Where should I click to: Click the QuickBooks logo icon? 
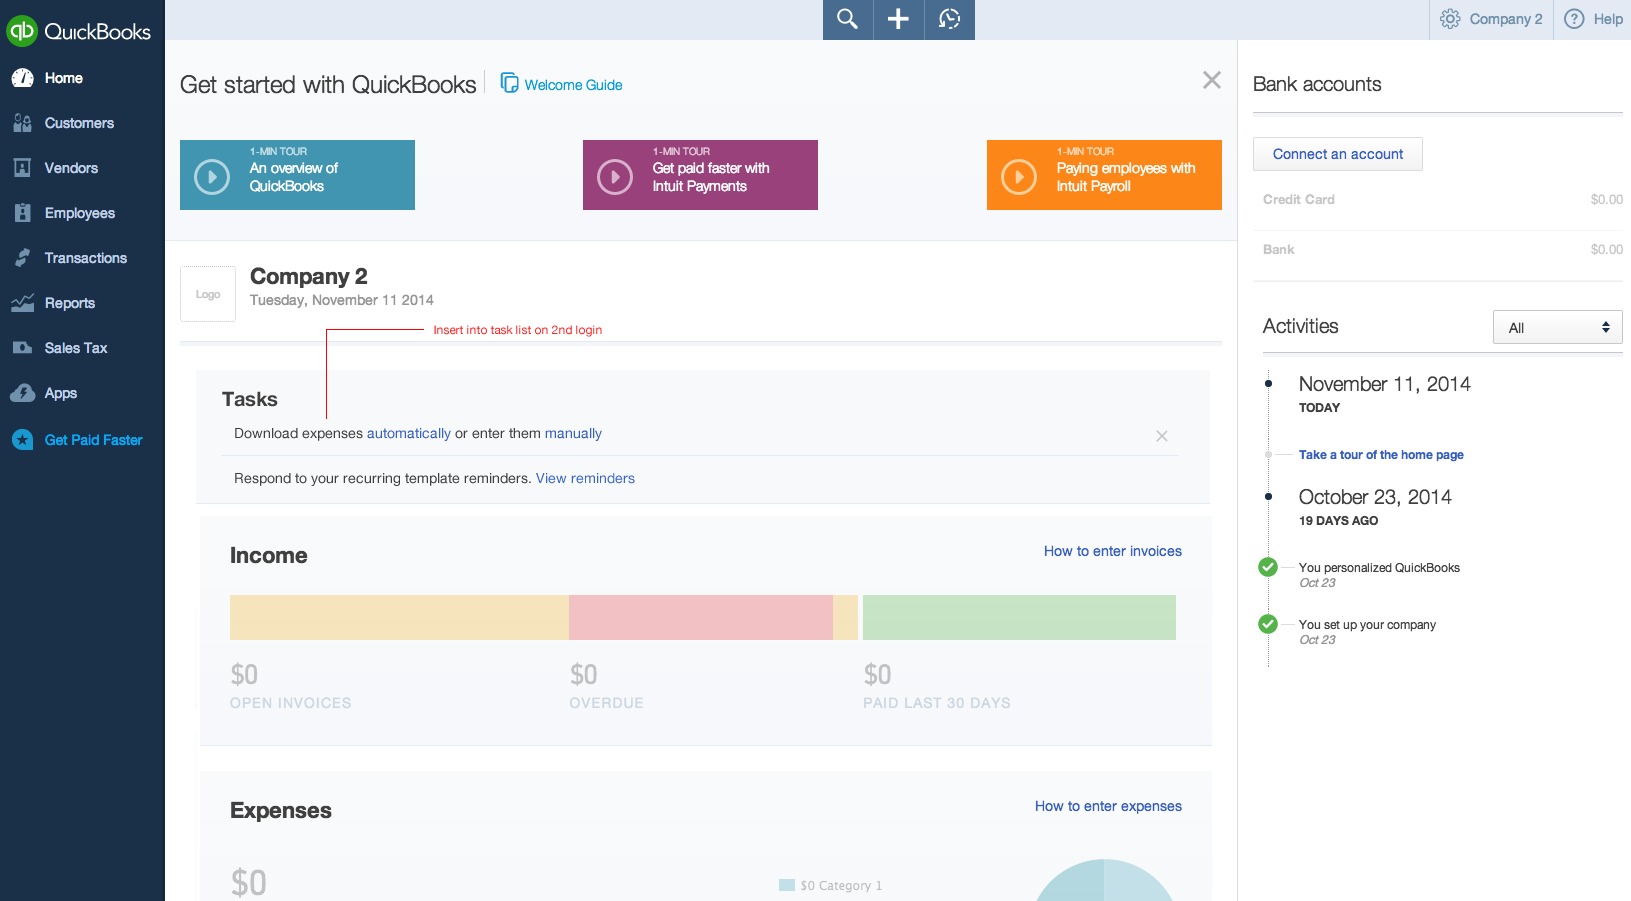tap(22, 31)
